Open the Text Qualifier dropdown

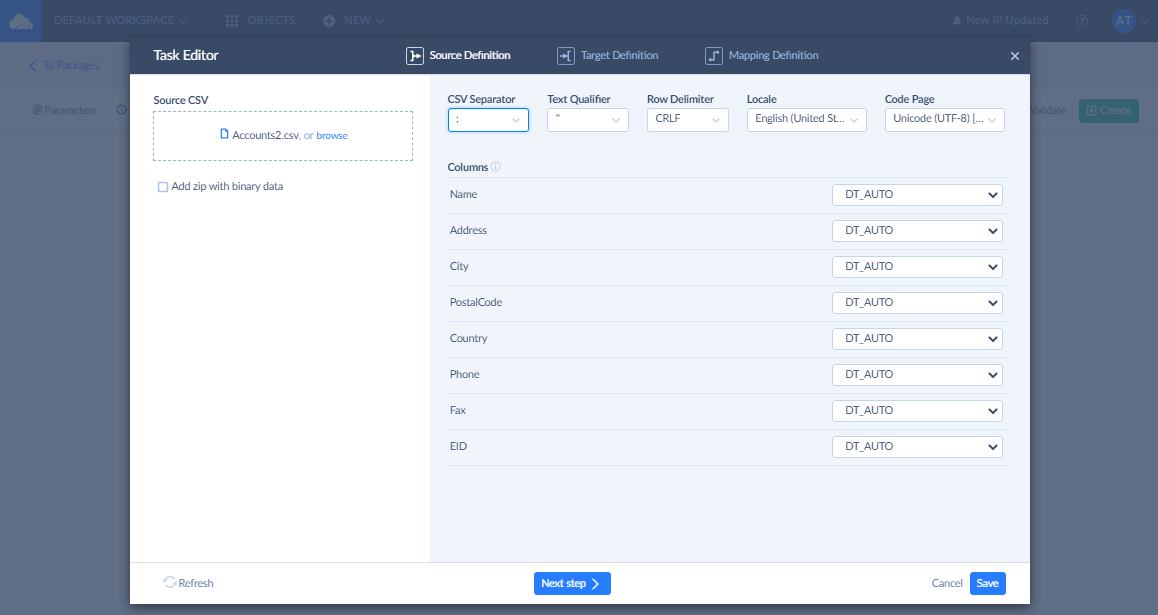pyautogui.click(x=588, y=120)
